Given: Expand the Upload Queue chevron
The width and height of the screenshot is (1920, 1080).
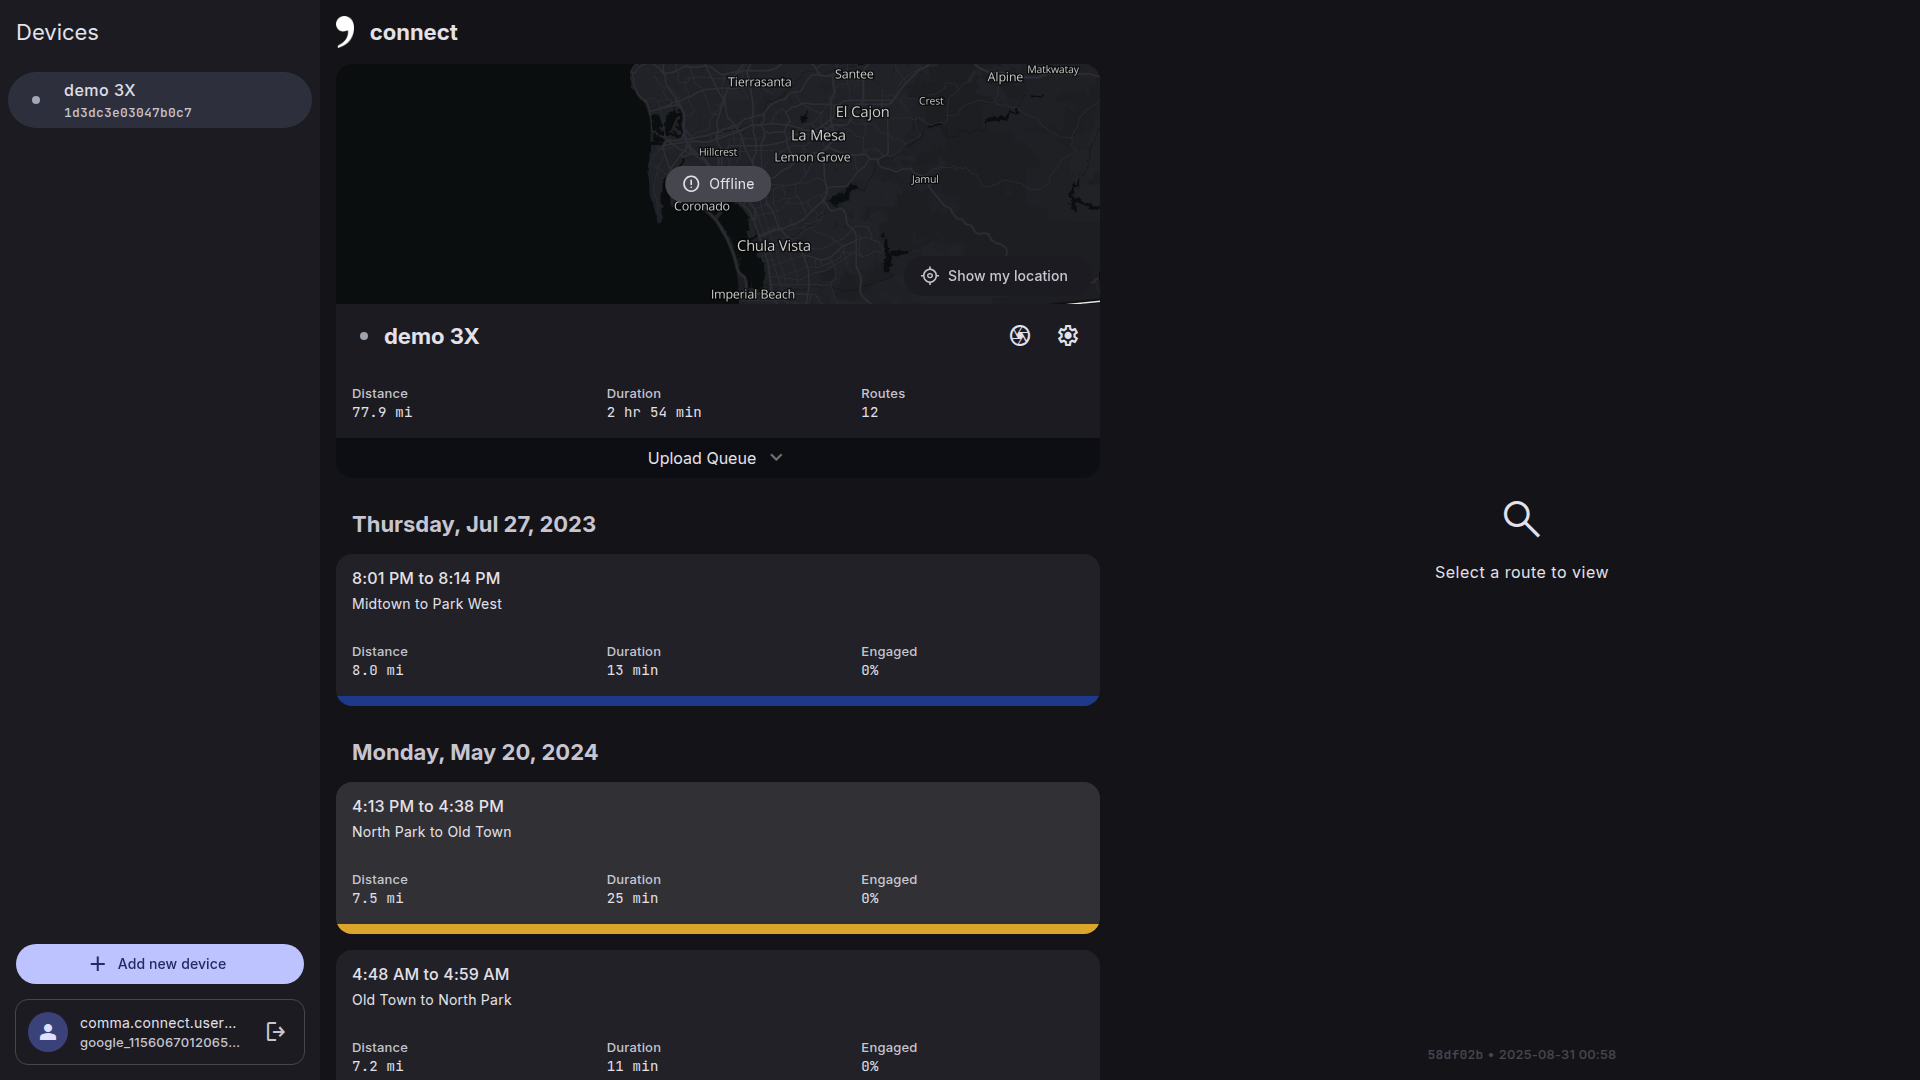Looking at the screenshot, I should [776, 458].
